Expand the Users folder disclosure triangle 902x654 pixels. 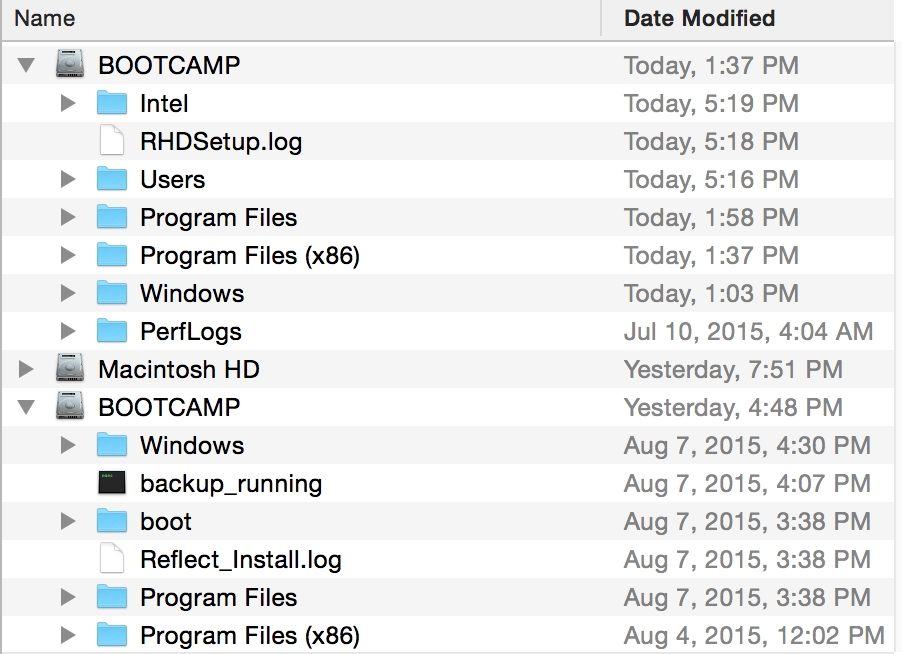pyautogui.click(x=68, y=179)
